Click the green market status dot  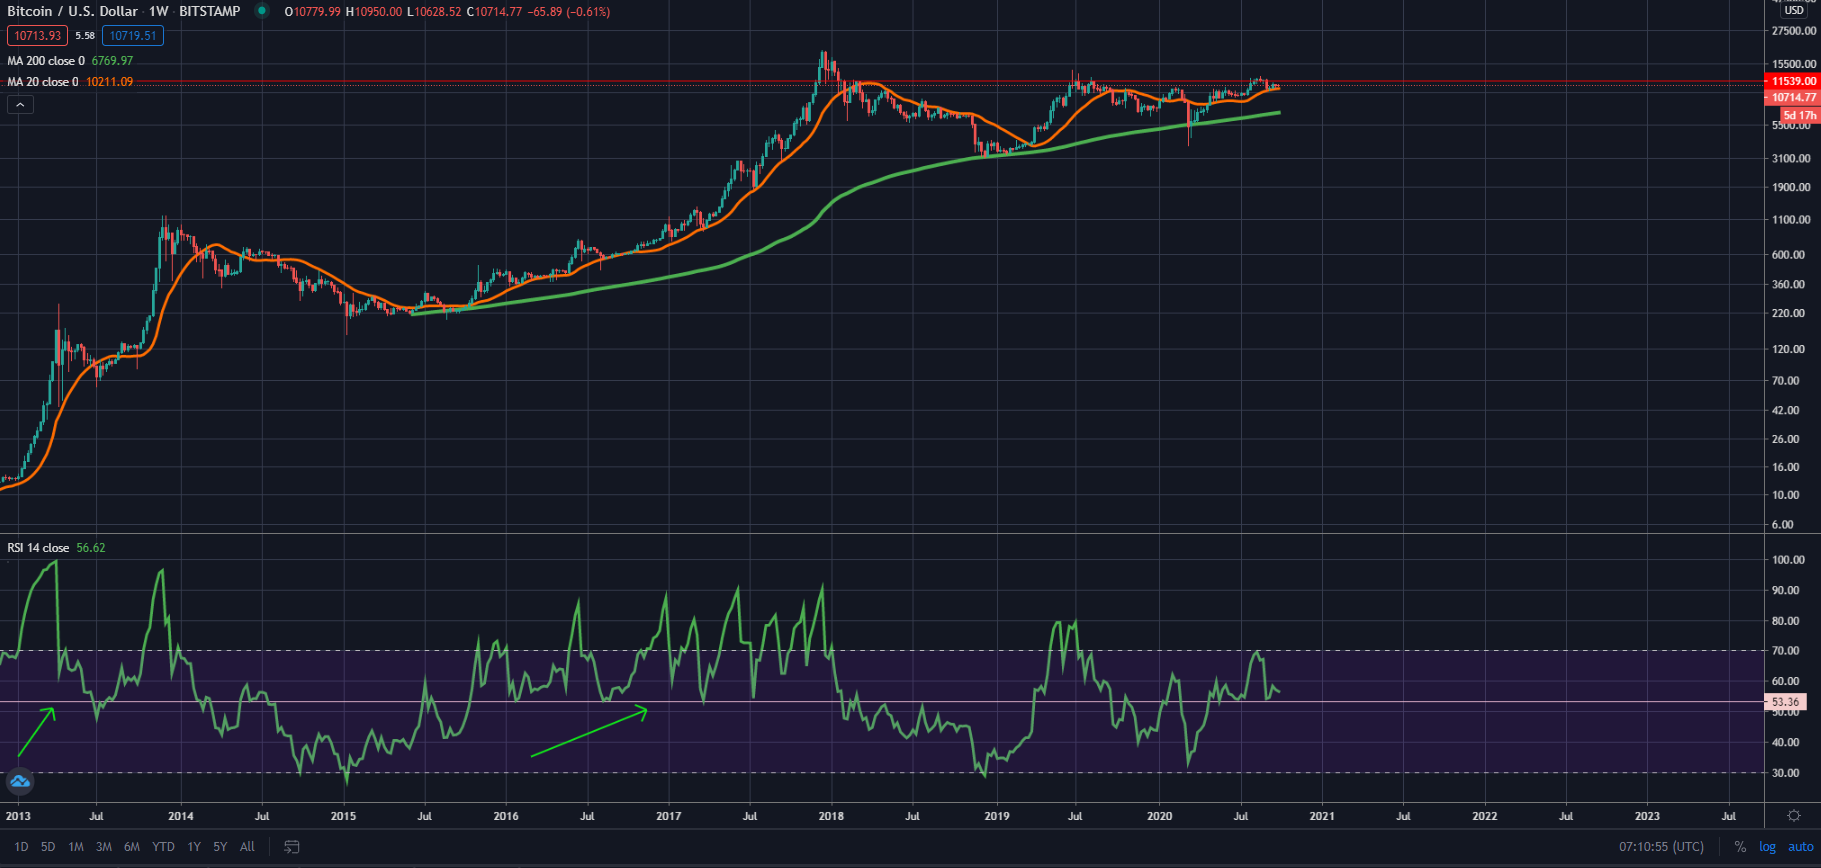click(x=262, y=11)
